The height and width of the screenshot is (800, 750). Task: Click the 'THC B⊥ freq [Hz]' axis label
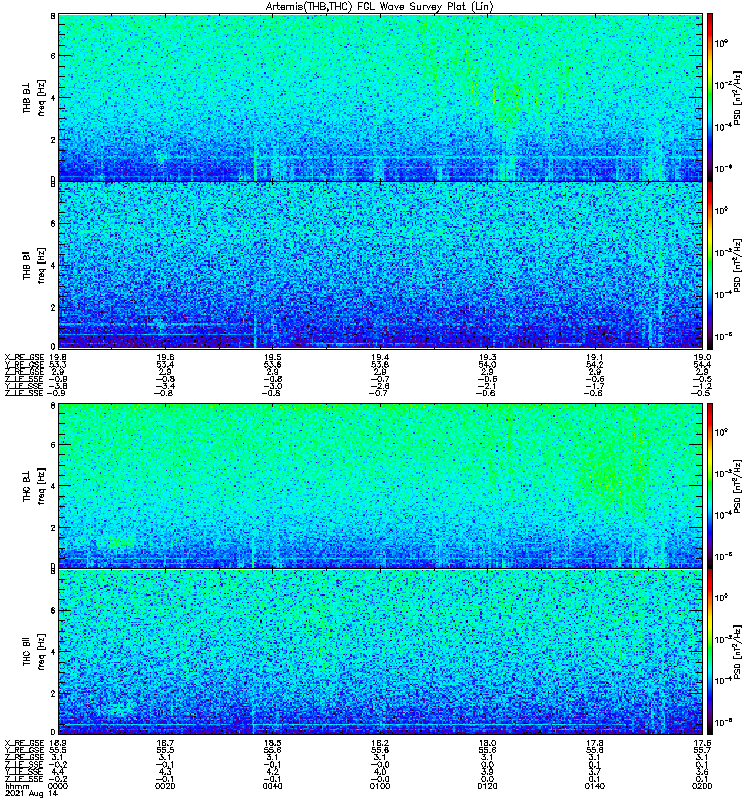(34, 486)
